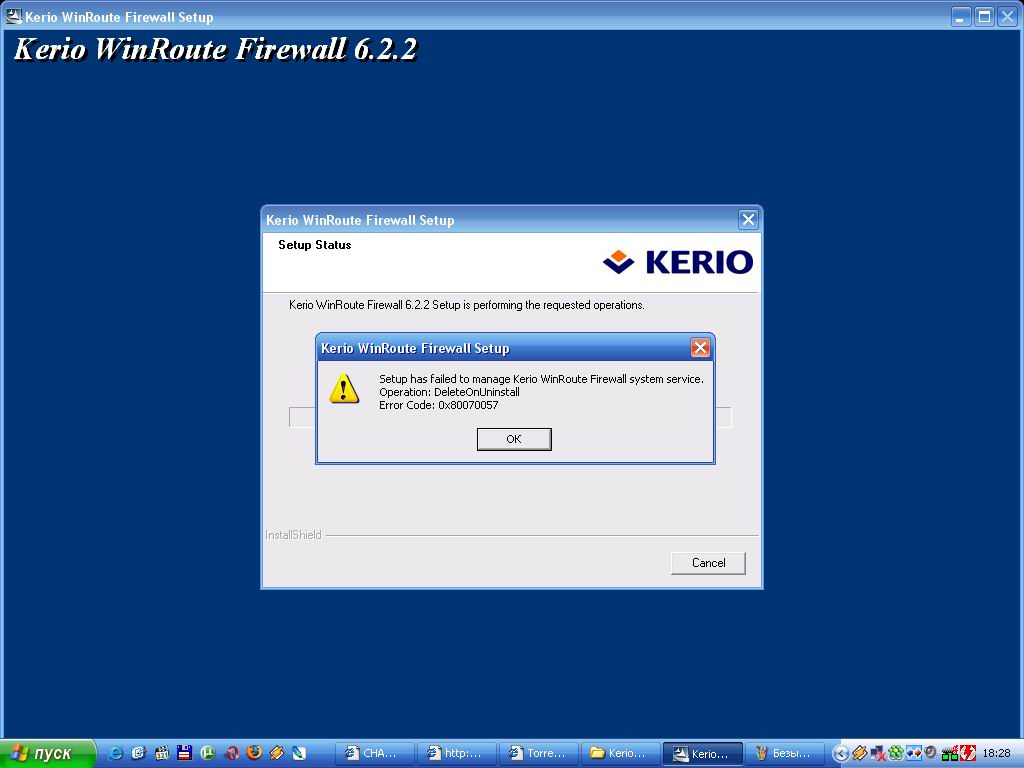This screenshot has width=1024, height=768.
Task: Launch uTorrent from quick launch
Action: coord(208,753)
